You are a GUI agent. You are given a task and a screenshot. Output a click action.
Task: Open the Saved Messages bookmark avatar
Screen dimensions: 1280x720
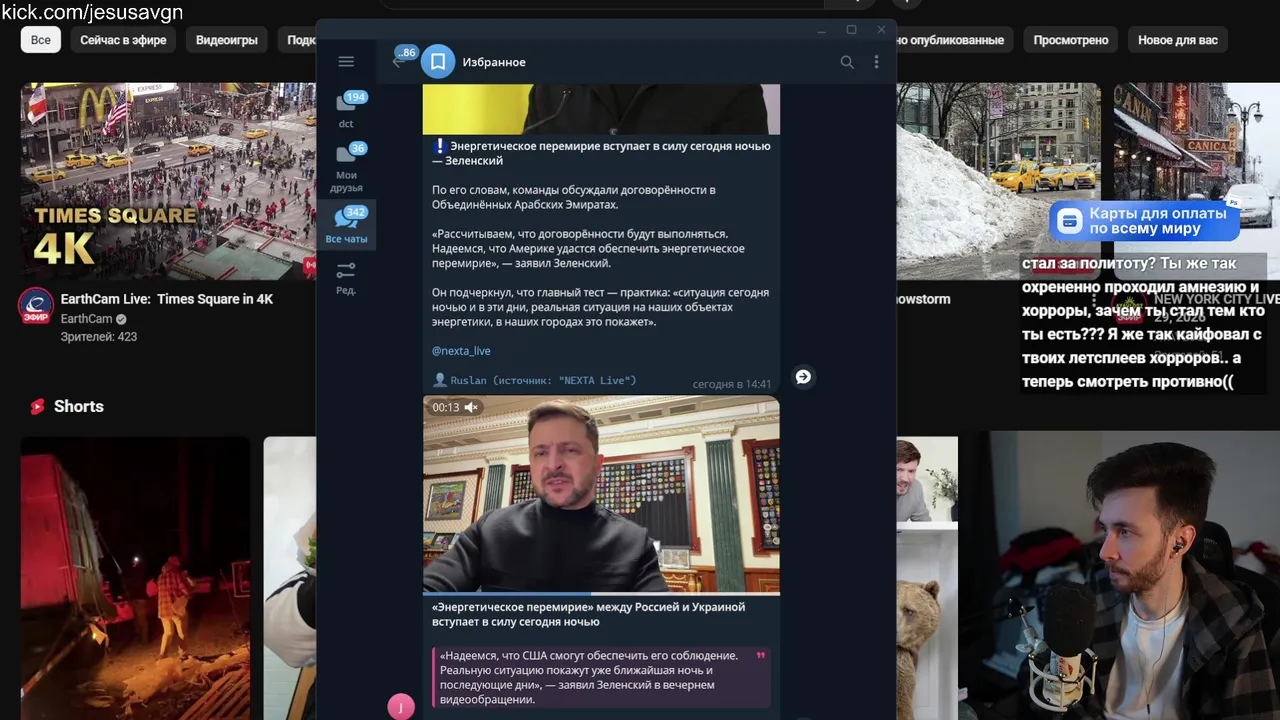tap(437, 62)
